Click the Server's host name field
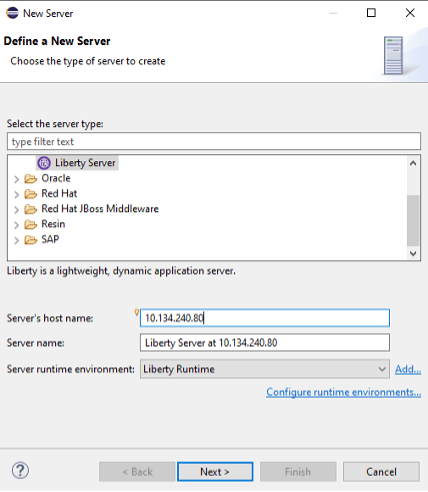 tap(265, 318)
